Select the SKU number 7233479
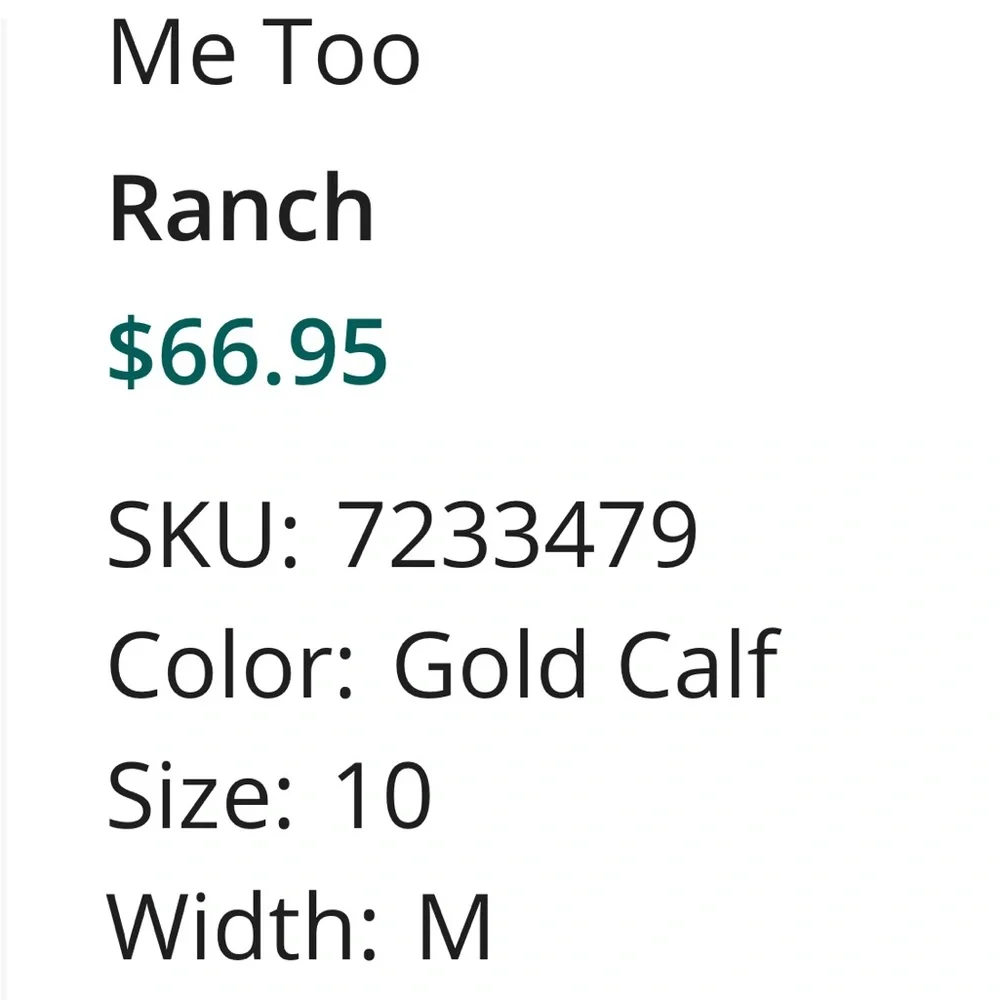 coord(517,534)
